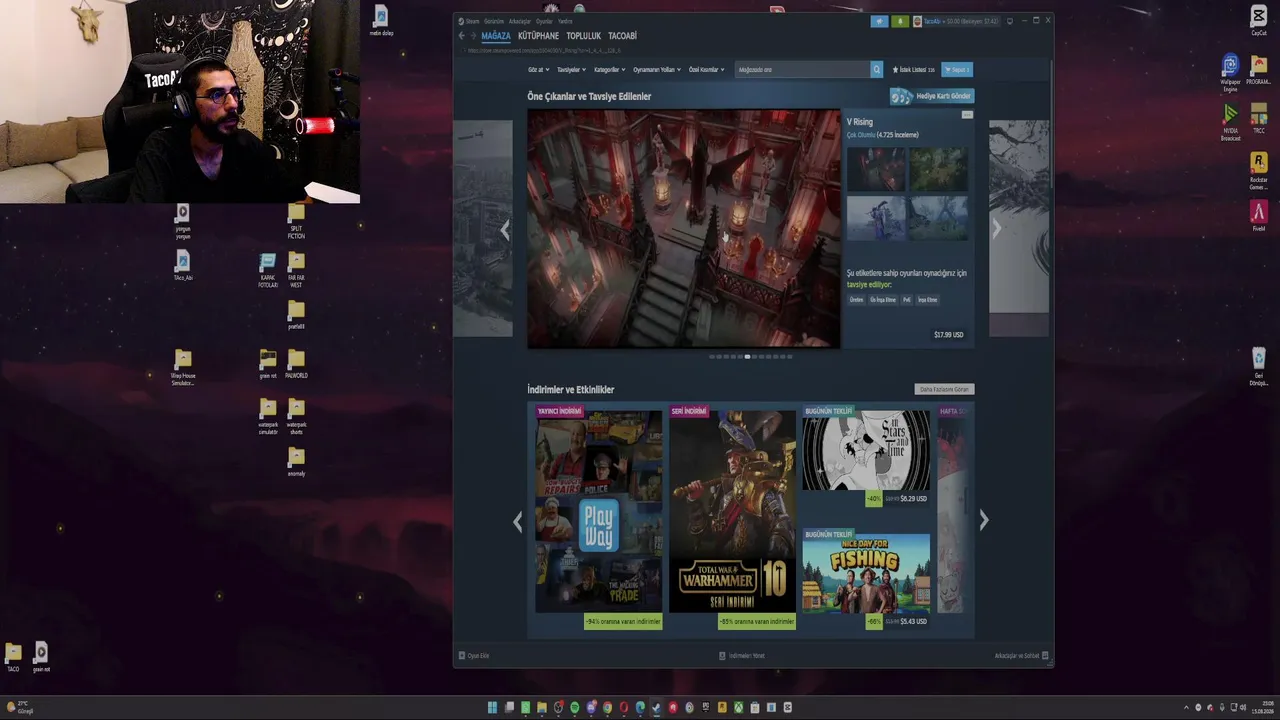Open the Windows Start menu
Screen dimensions: 1280x720
[x=492, y=708]
